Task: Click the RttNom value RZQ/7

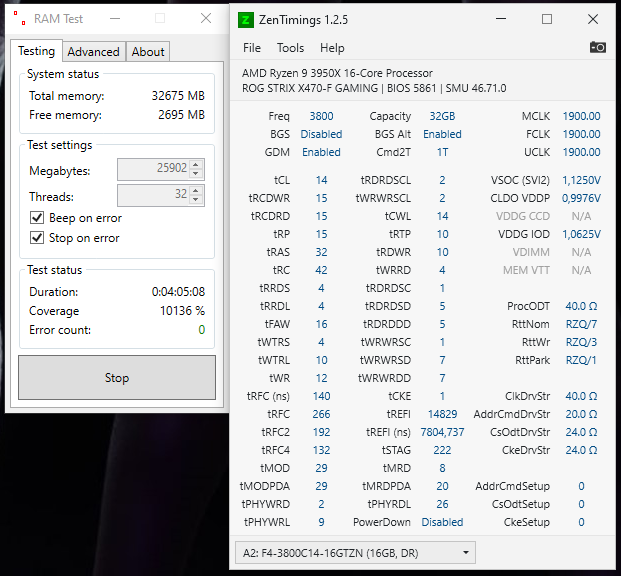Action: (581, 324)
